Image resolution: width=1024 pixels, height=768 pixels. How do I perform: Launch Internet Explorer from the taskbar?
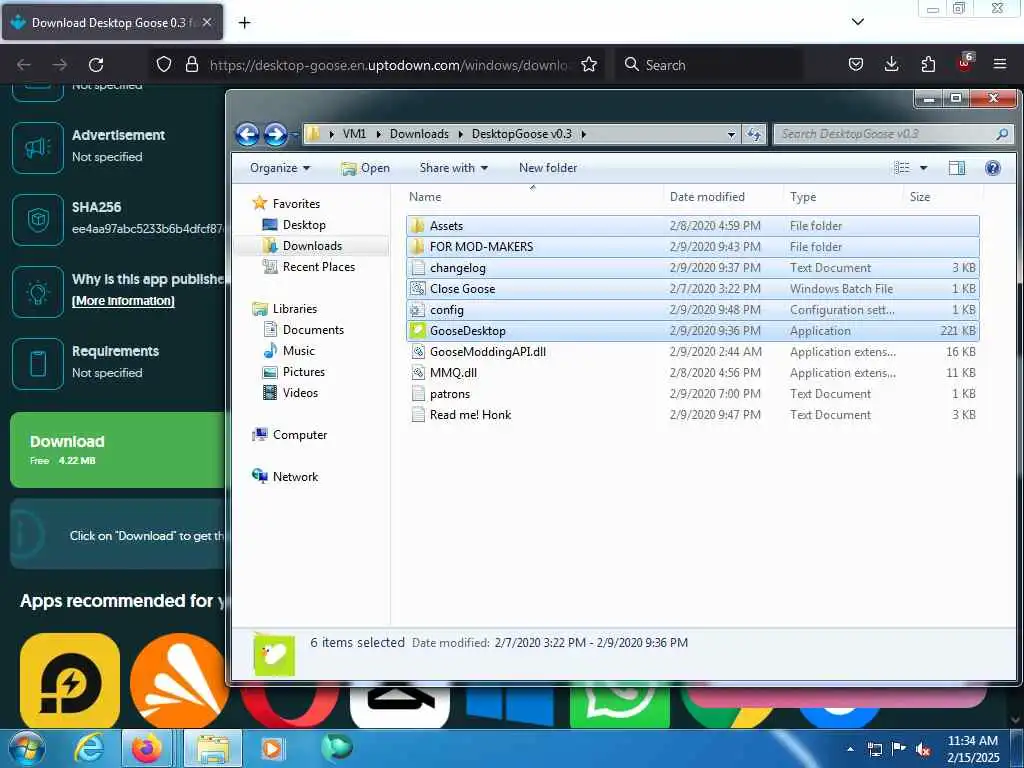pos(88,748)
